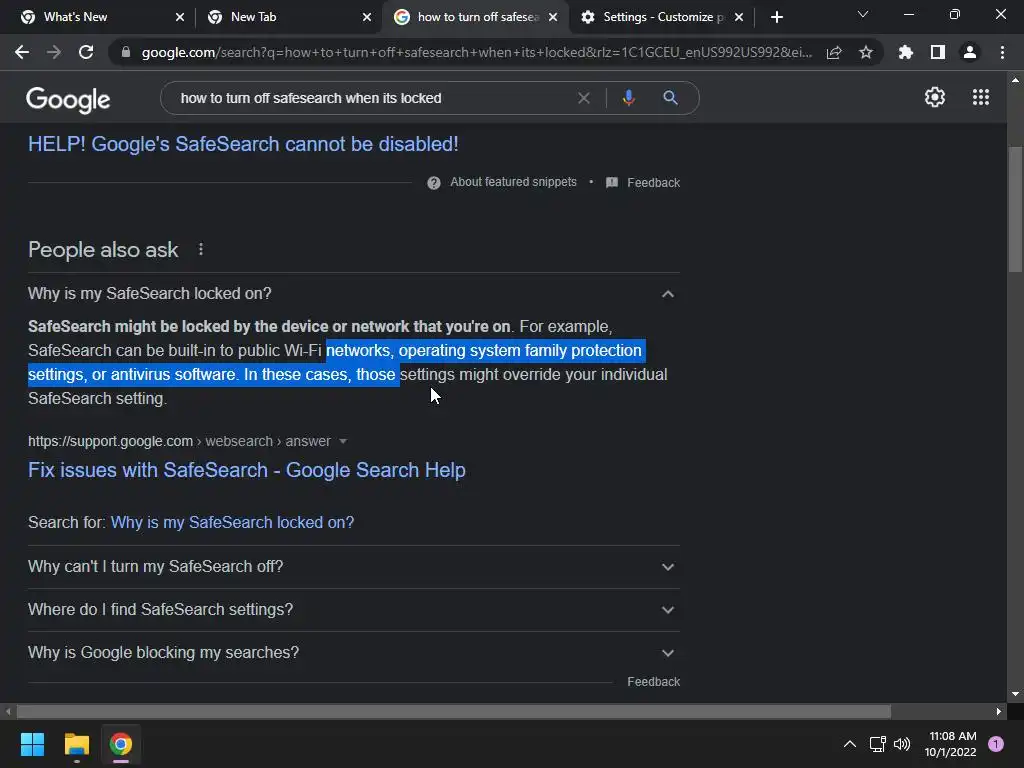Image resolution: width=1024 pixels, height=768 pixels.
Task: Open the tab search chevron
Action: click(x=863, y=14)
